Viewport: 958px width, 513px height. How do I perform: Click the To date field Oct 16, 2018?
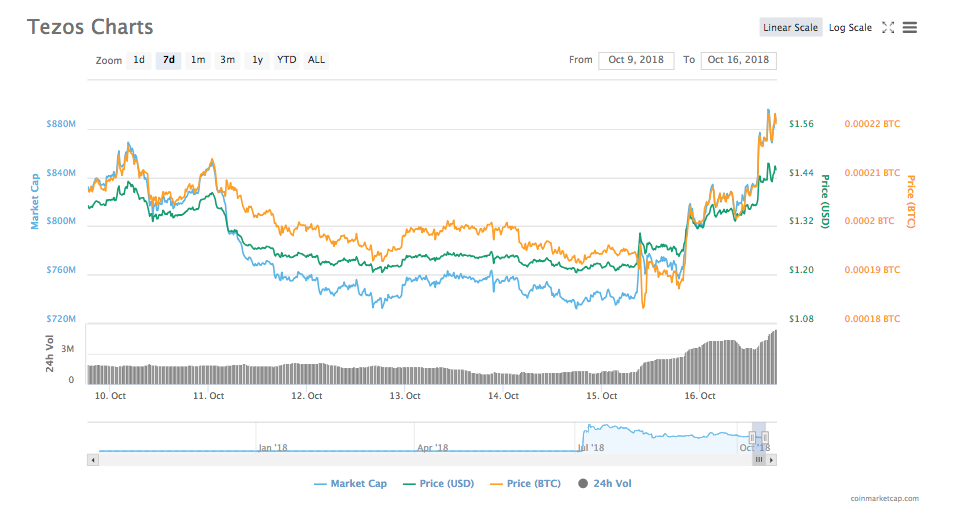[x=739, y=60]
